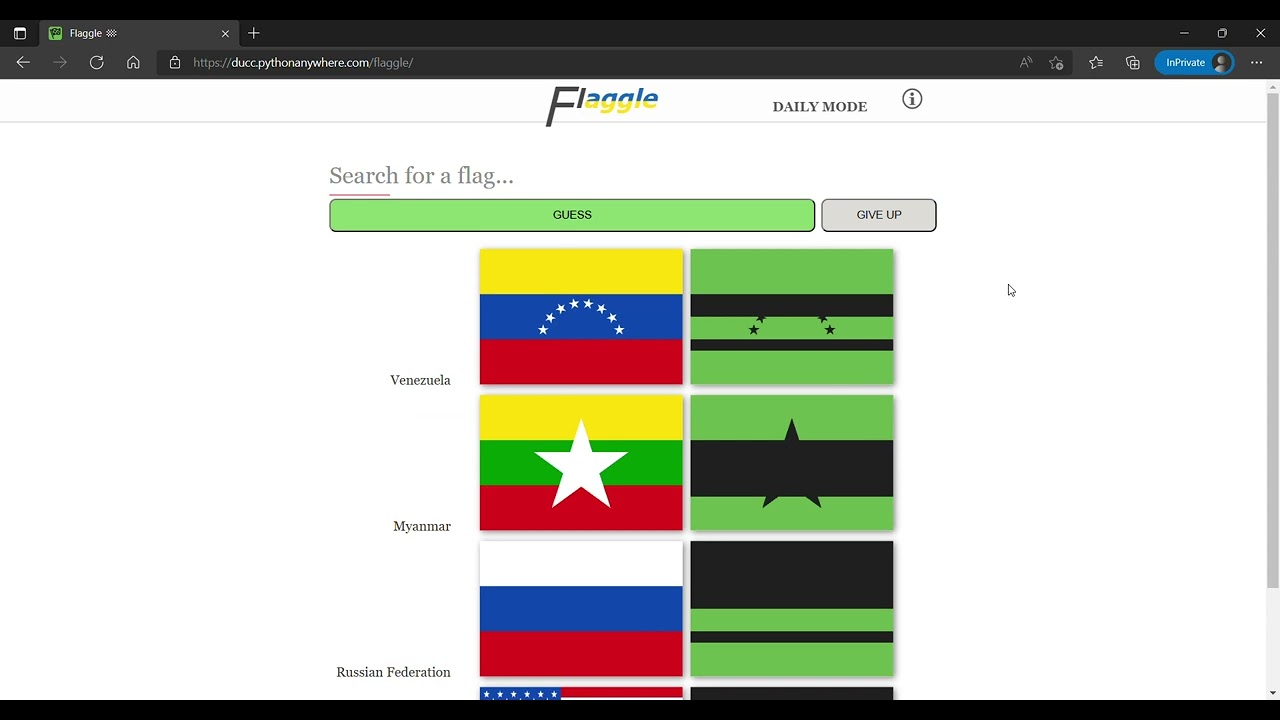
Task: Switch DAILY MODE
Action: pos(820,106)
